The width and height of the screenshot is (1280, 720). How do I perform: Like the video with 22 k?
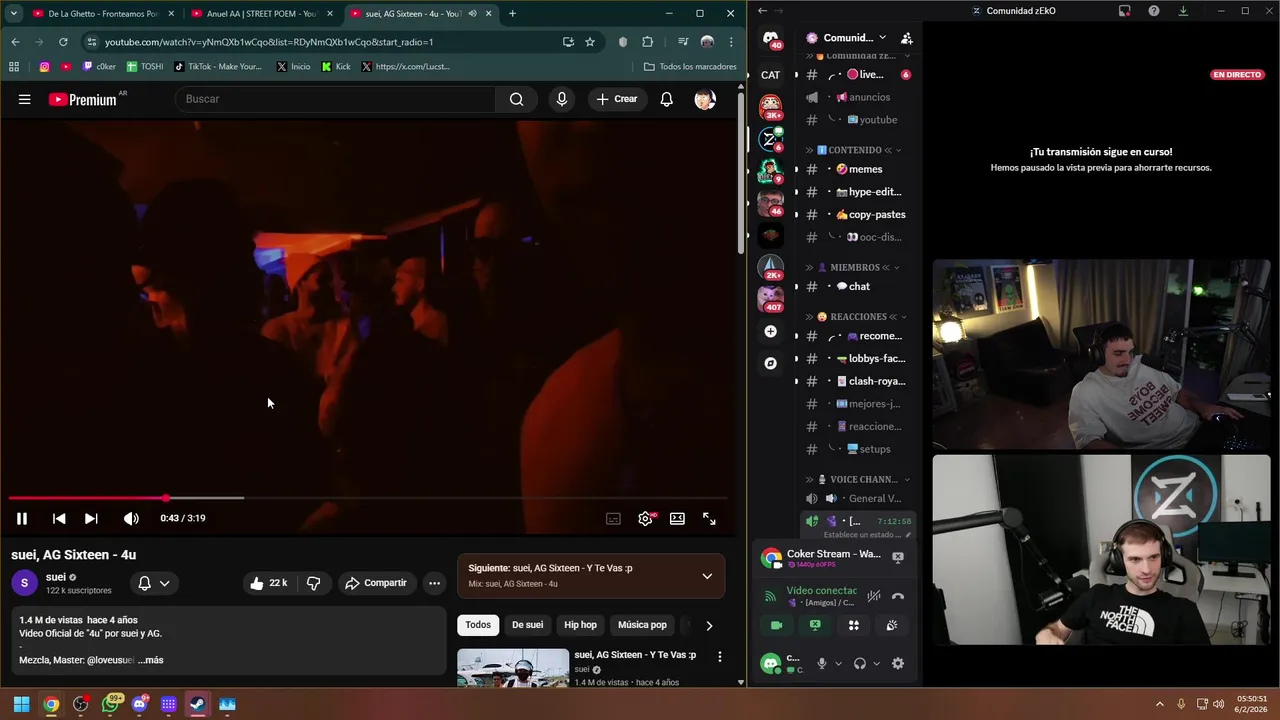tap(268, 583)
